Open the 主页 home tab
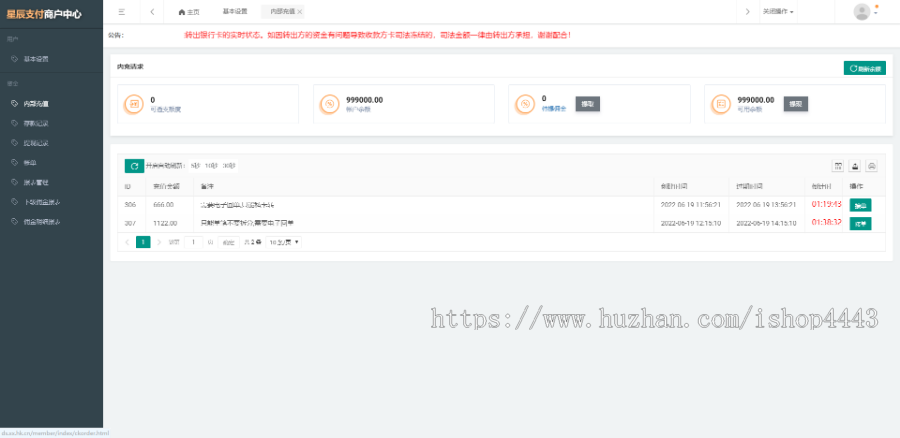900x438 pixels. 189,12
